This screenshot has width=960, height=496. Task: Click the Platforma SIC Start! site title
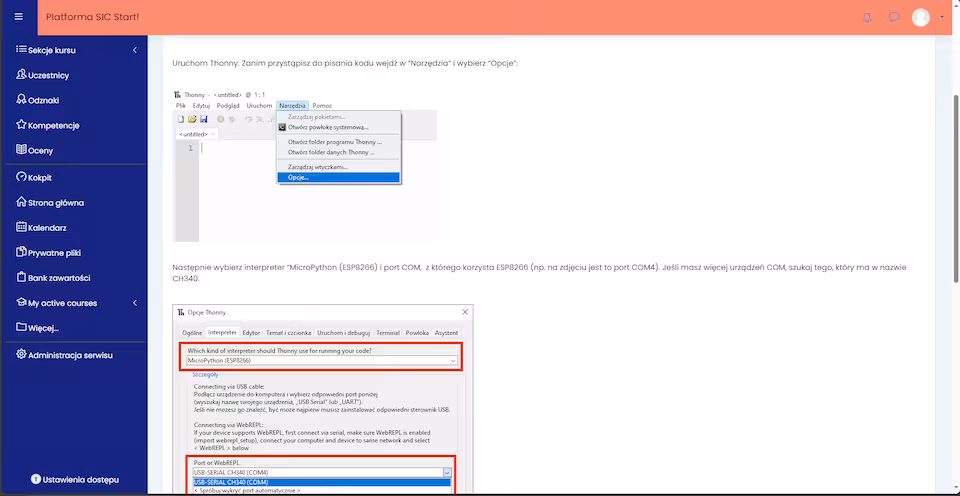pos(93,17)
